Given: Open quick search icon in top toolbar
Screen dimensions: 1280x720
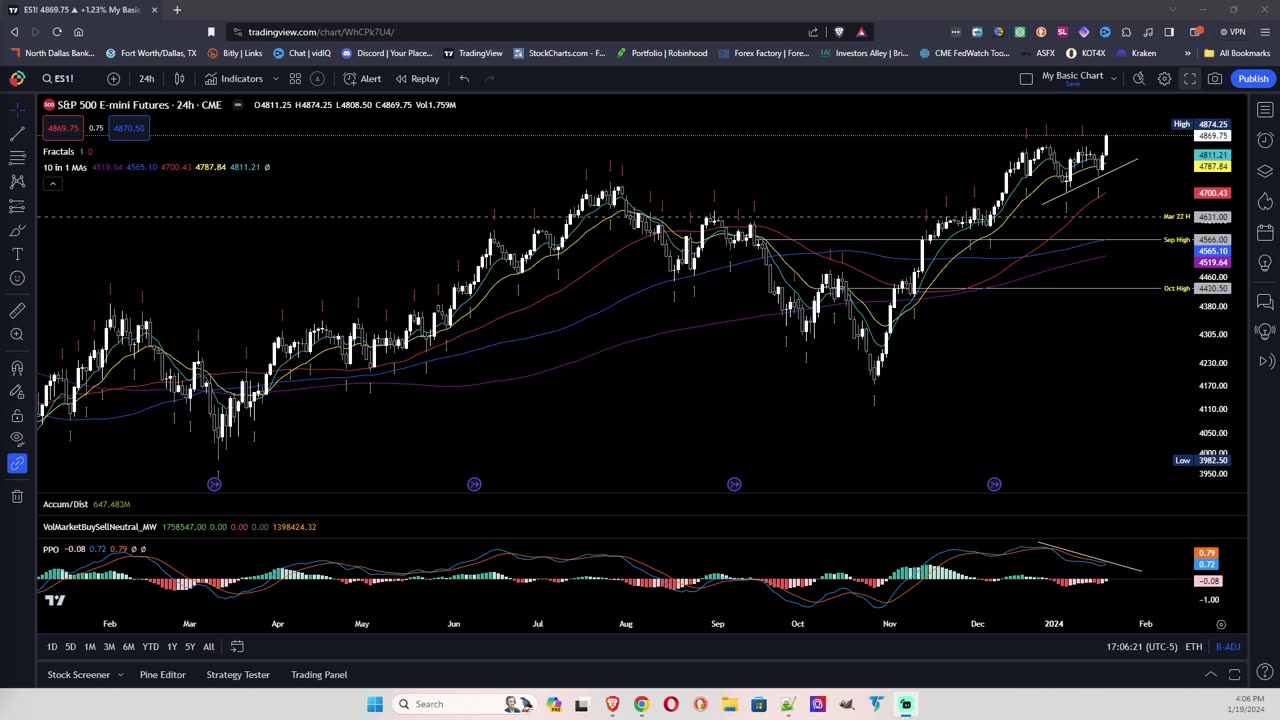Looking at the screenshot, I should (x=1139, y=79).
